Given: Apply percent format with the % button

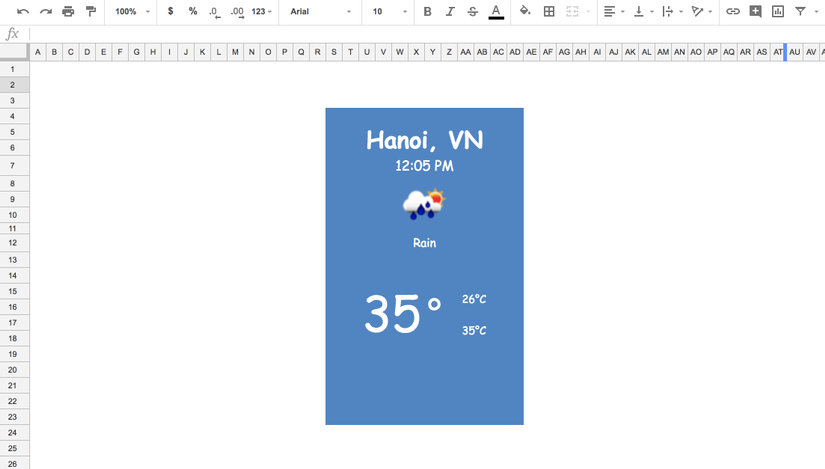Looking at the screenshot, I should pos(193,12).
